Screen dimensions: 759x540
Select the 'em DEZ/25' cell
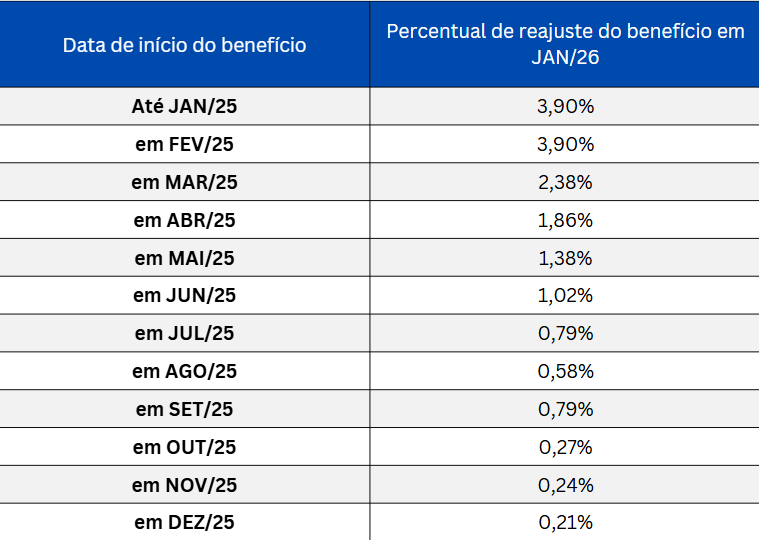tap(184, 522)
